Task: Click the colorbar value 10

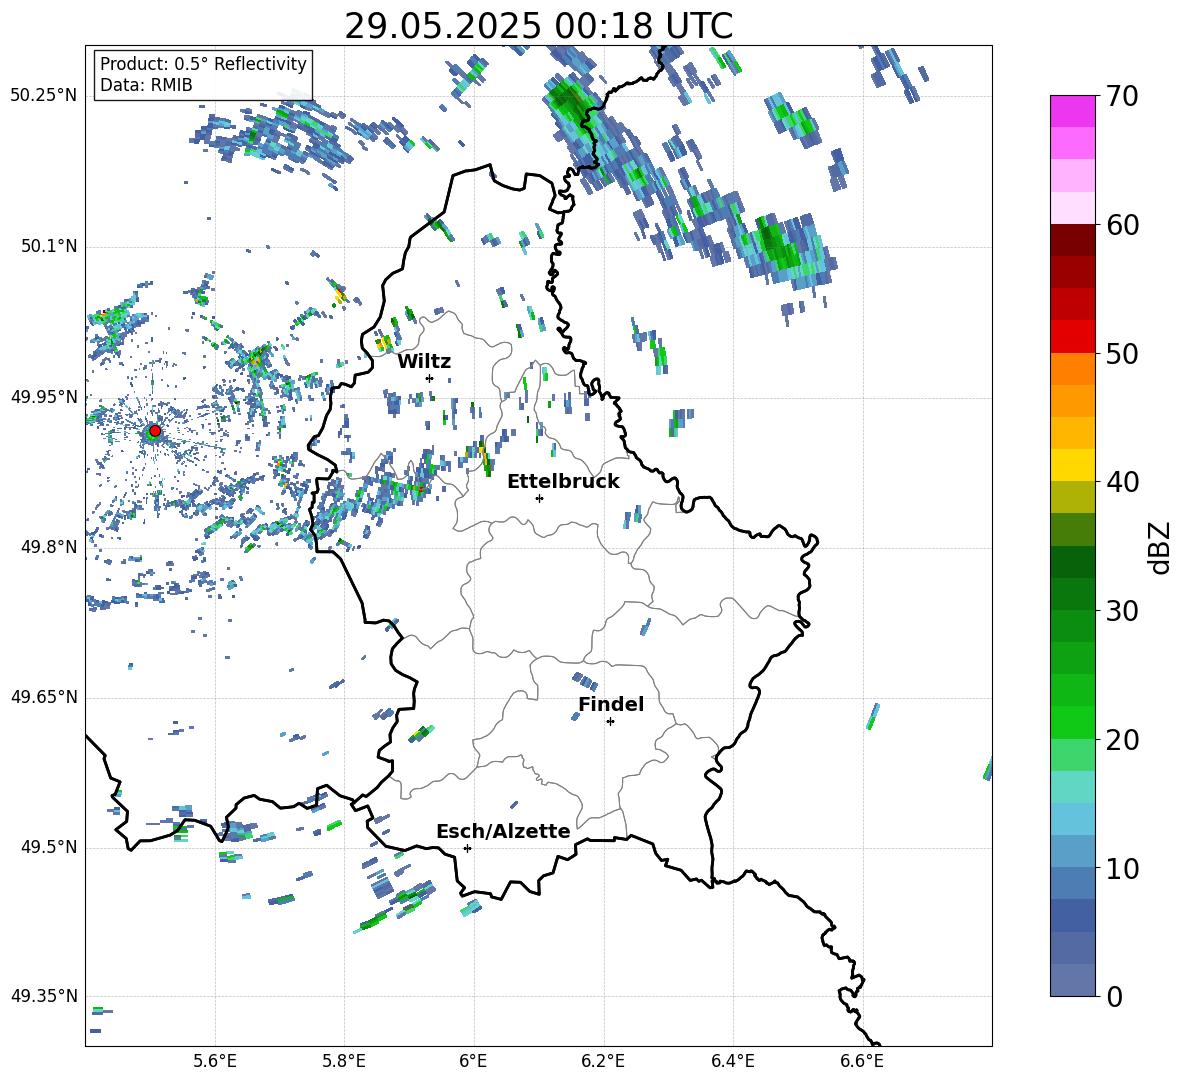Action: (1123, 868)
